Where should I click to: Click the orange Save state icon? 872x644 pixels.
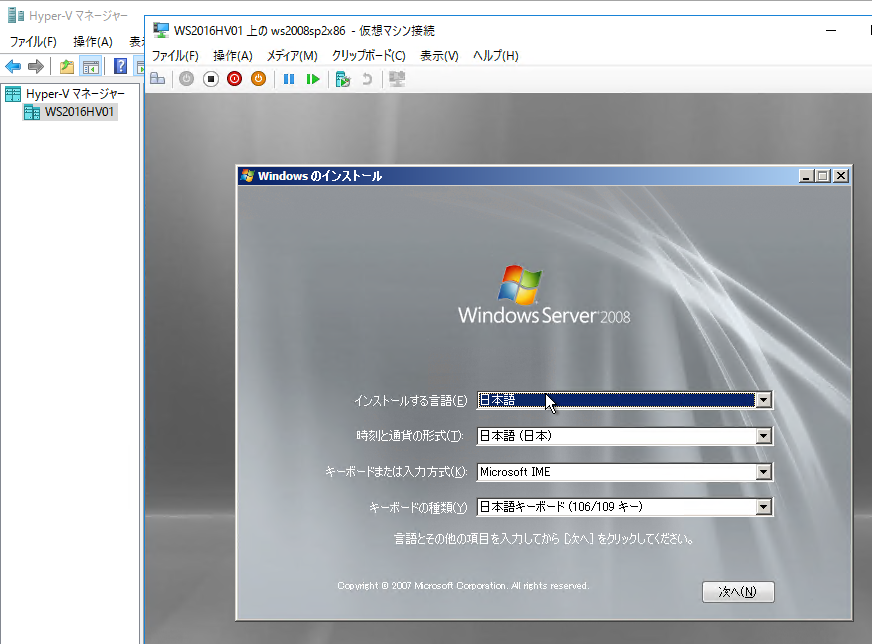(259, 79)
